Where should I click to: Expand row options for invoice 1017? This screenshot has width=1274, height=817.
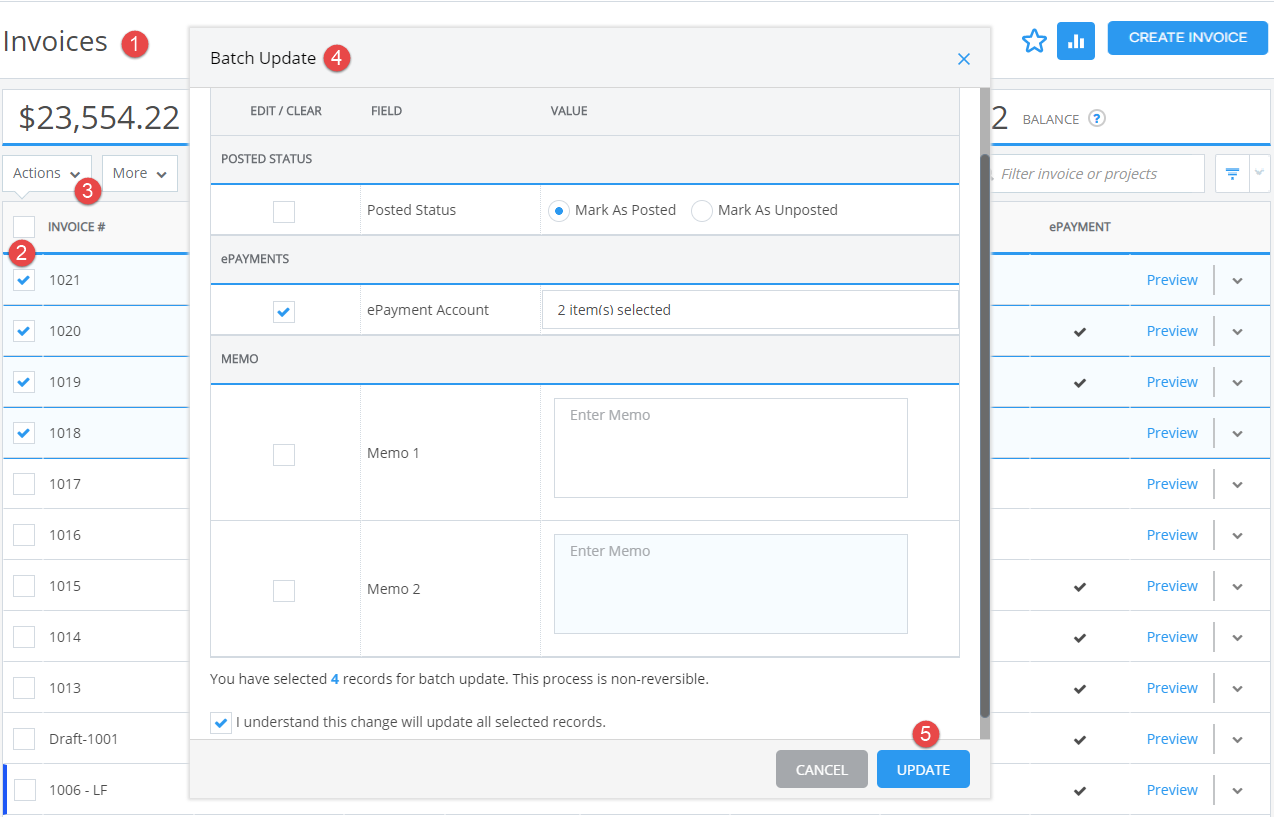point(1237,484)
